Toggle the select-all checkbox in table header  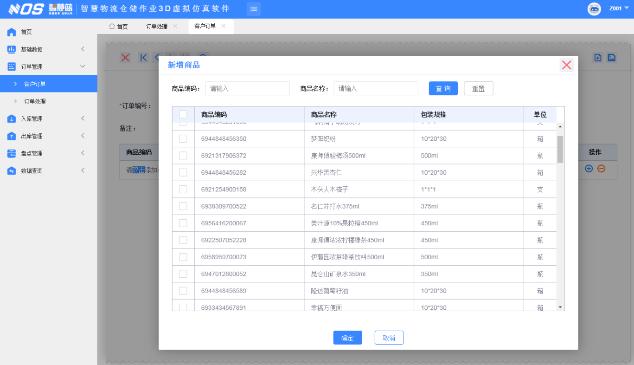(x=183, y=114)
